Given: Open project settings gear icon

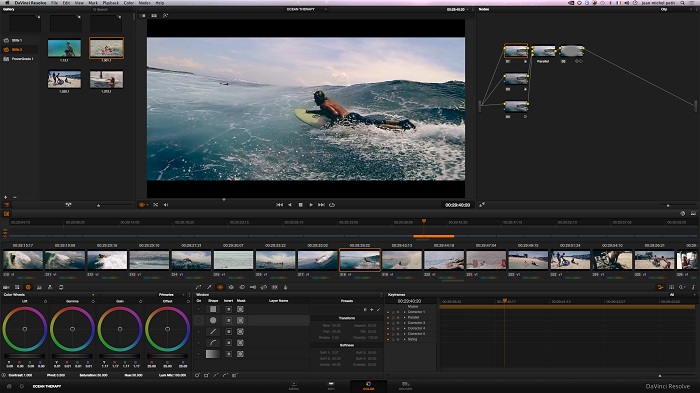Looking at the screenshot, I should click(x=21, y=386).
